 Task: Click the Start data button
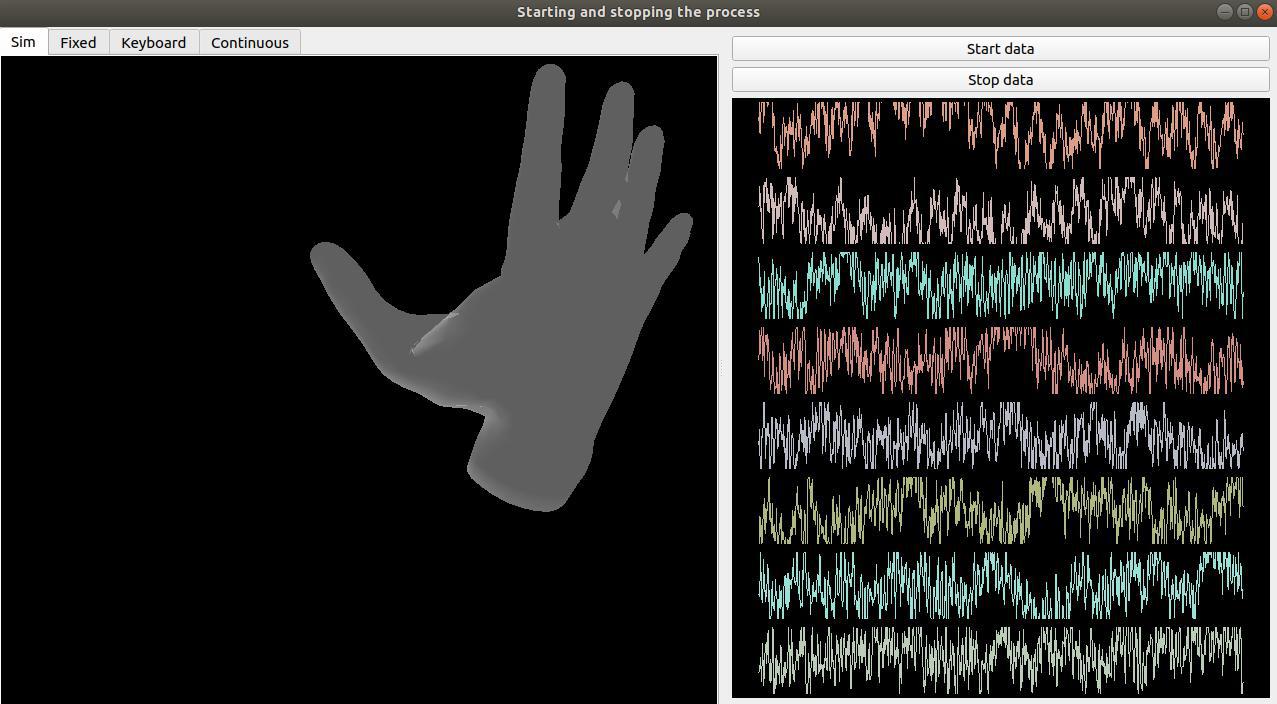pos(1000,49)
